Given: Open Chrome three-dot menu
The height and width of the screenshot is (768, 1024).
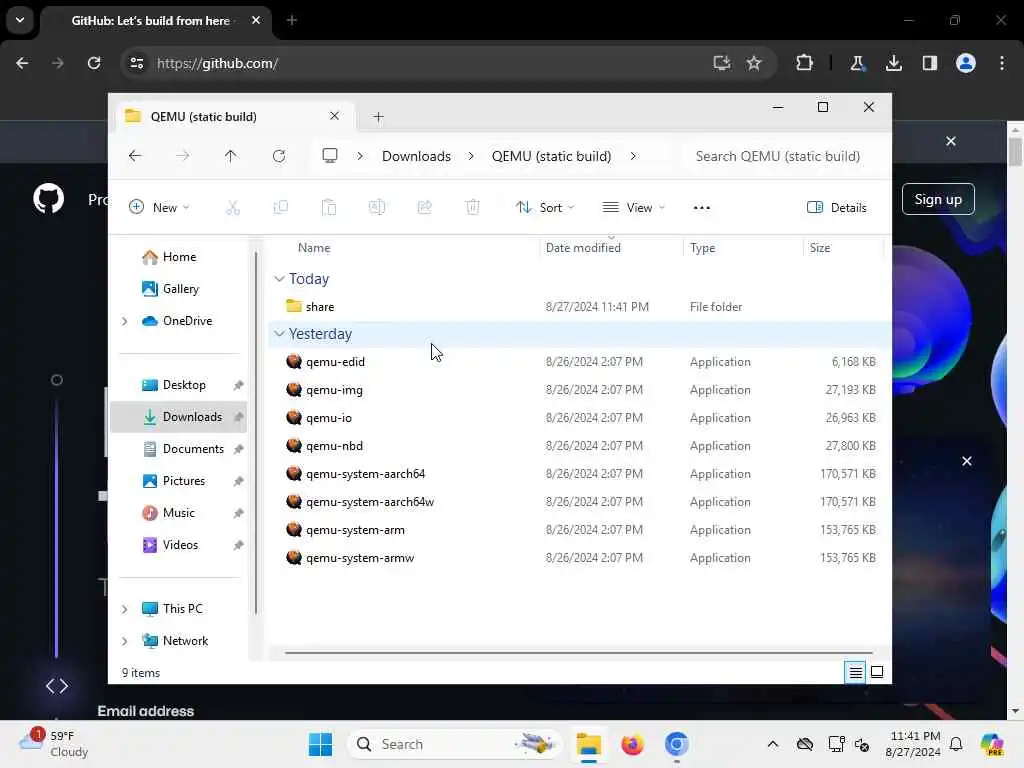Looking at the screenshot, I should point(1002,63).
